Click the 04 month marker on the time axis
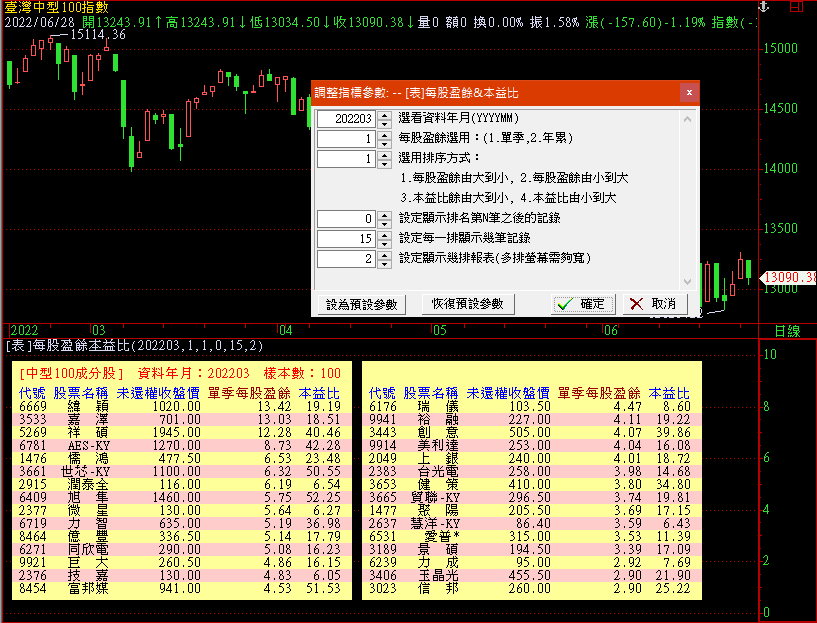 tap(285, 330)
